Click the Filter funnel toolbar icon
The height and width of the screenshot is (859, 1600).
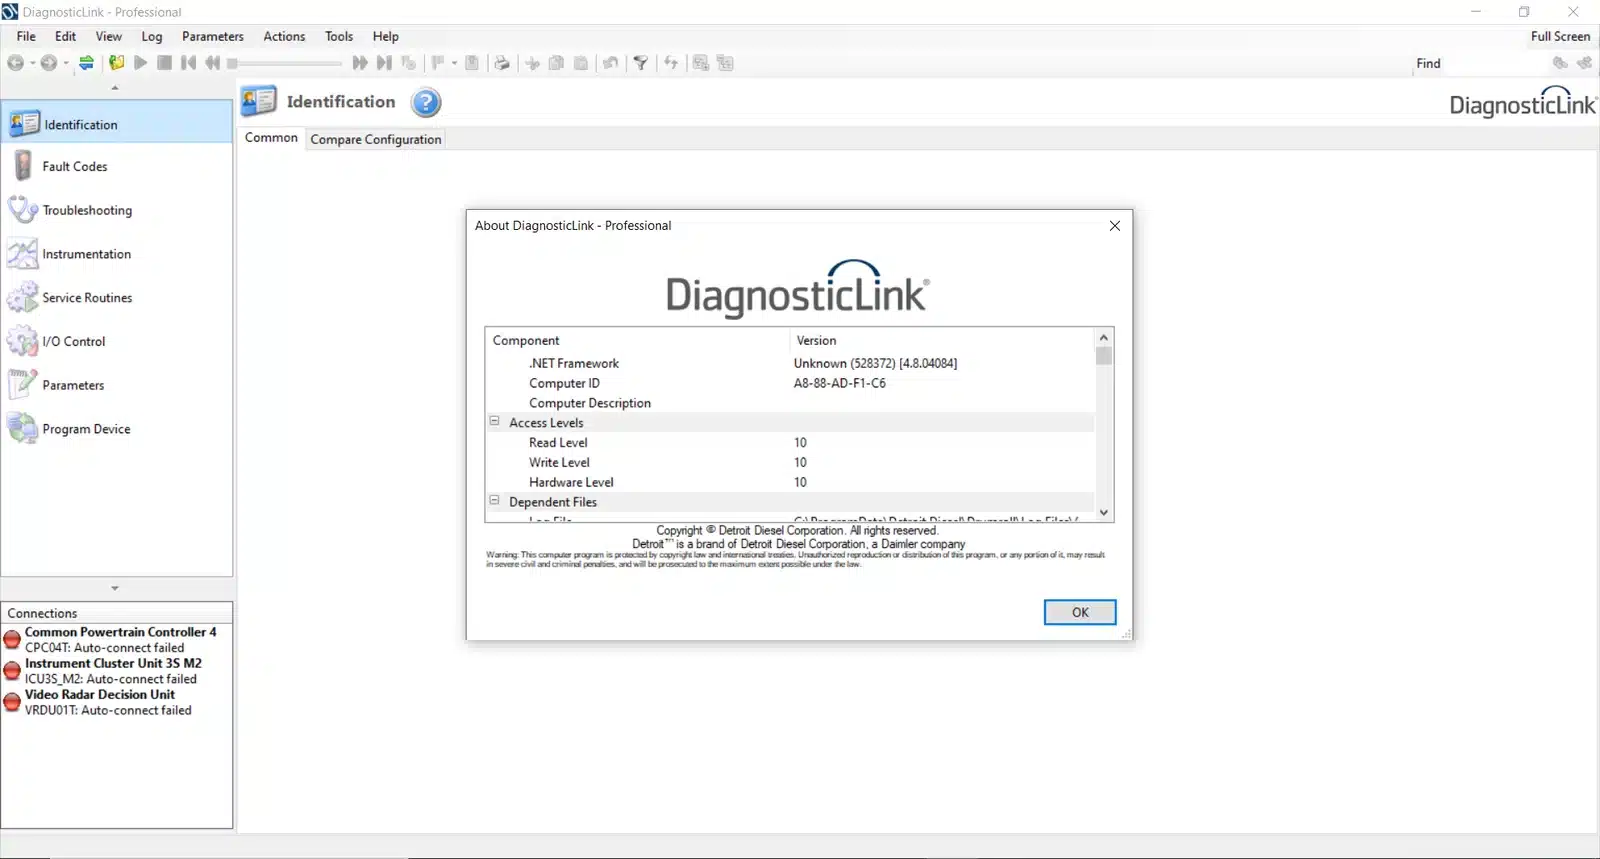[x=641, y=63]
